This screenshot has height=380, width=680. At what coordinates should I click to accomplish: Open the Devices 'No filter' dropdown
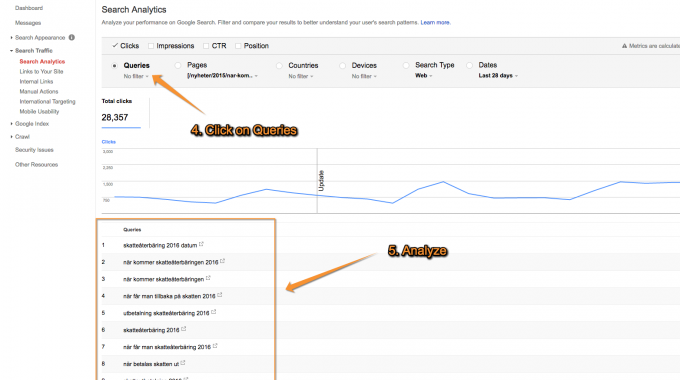click(x=364, y=76)
